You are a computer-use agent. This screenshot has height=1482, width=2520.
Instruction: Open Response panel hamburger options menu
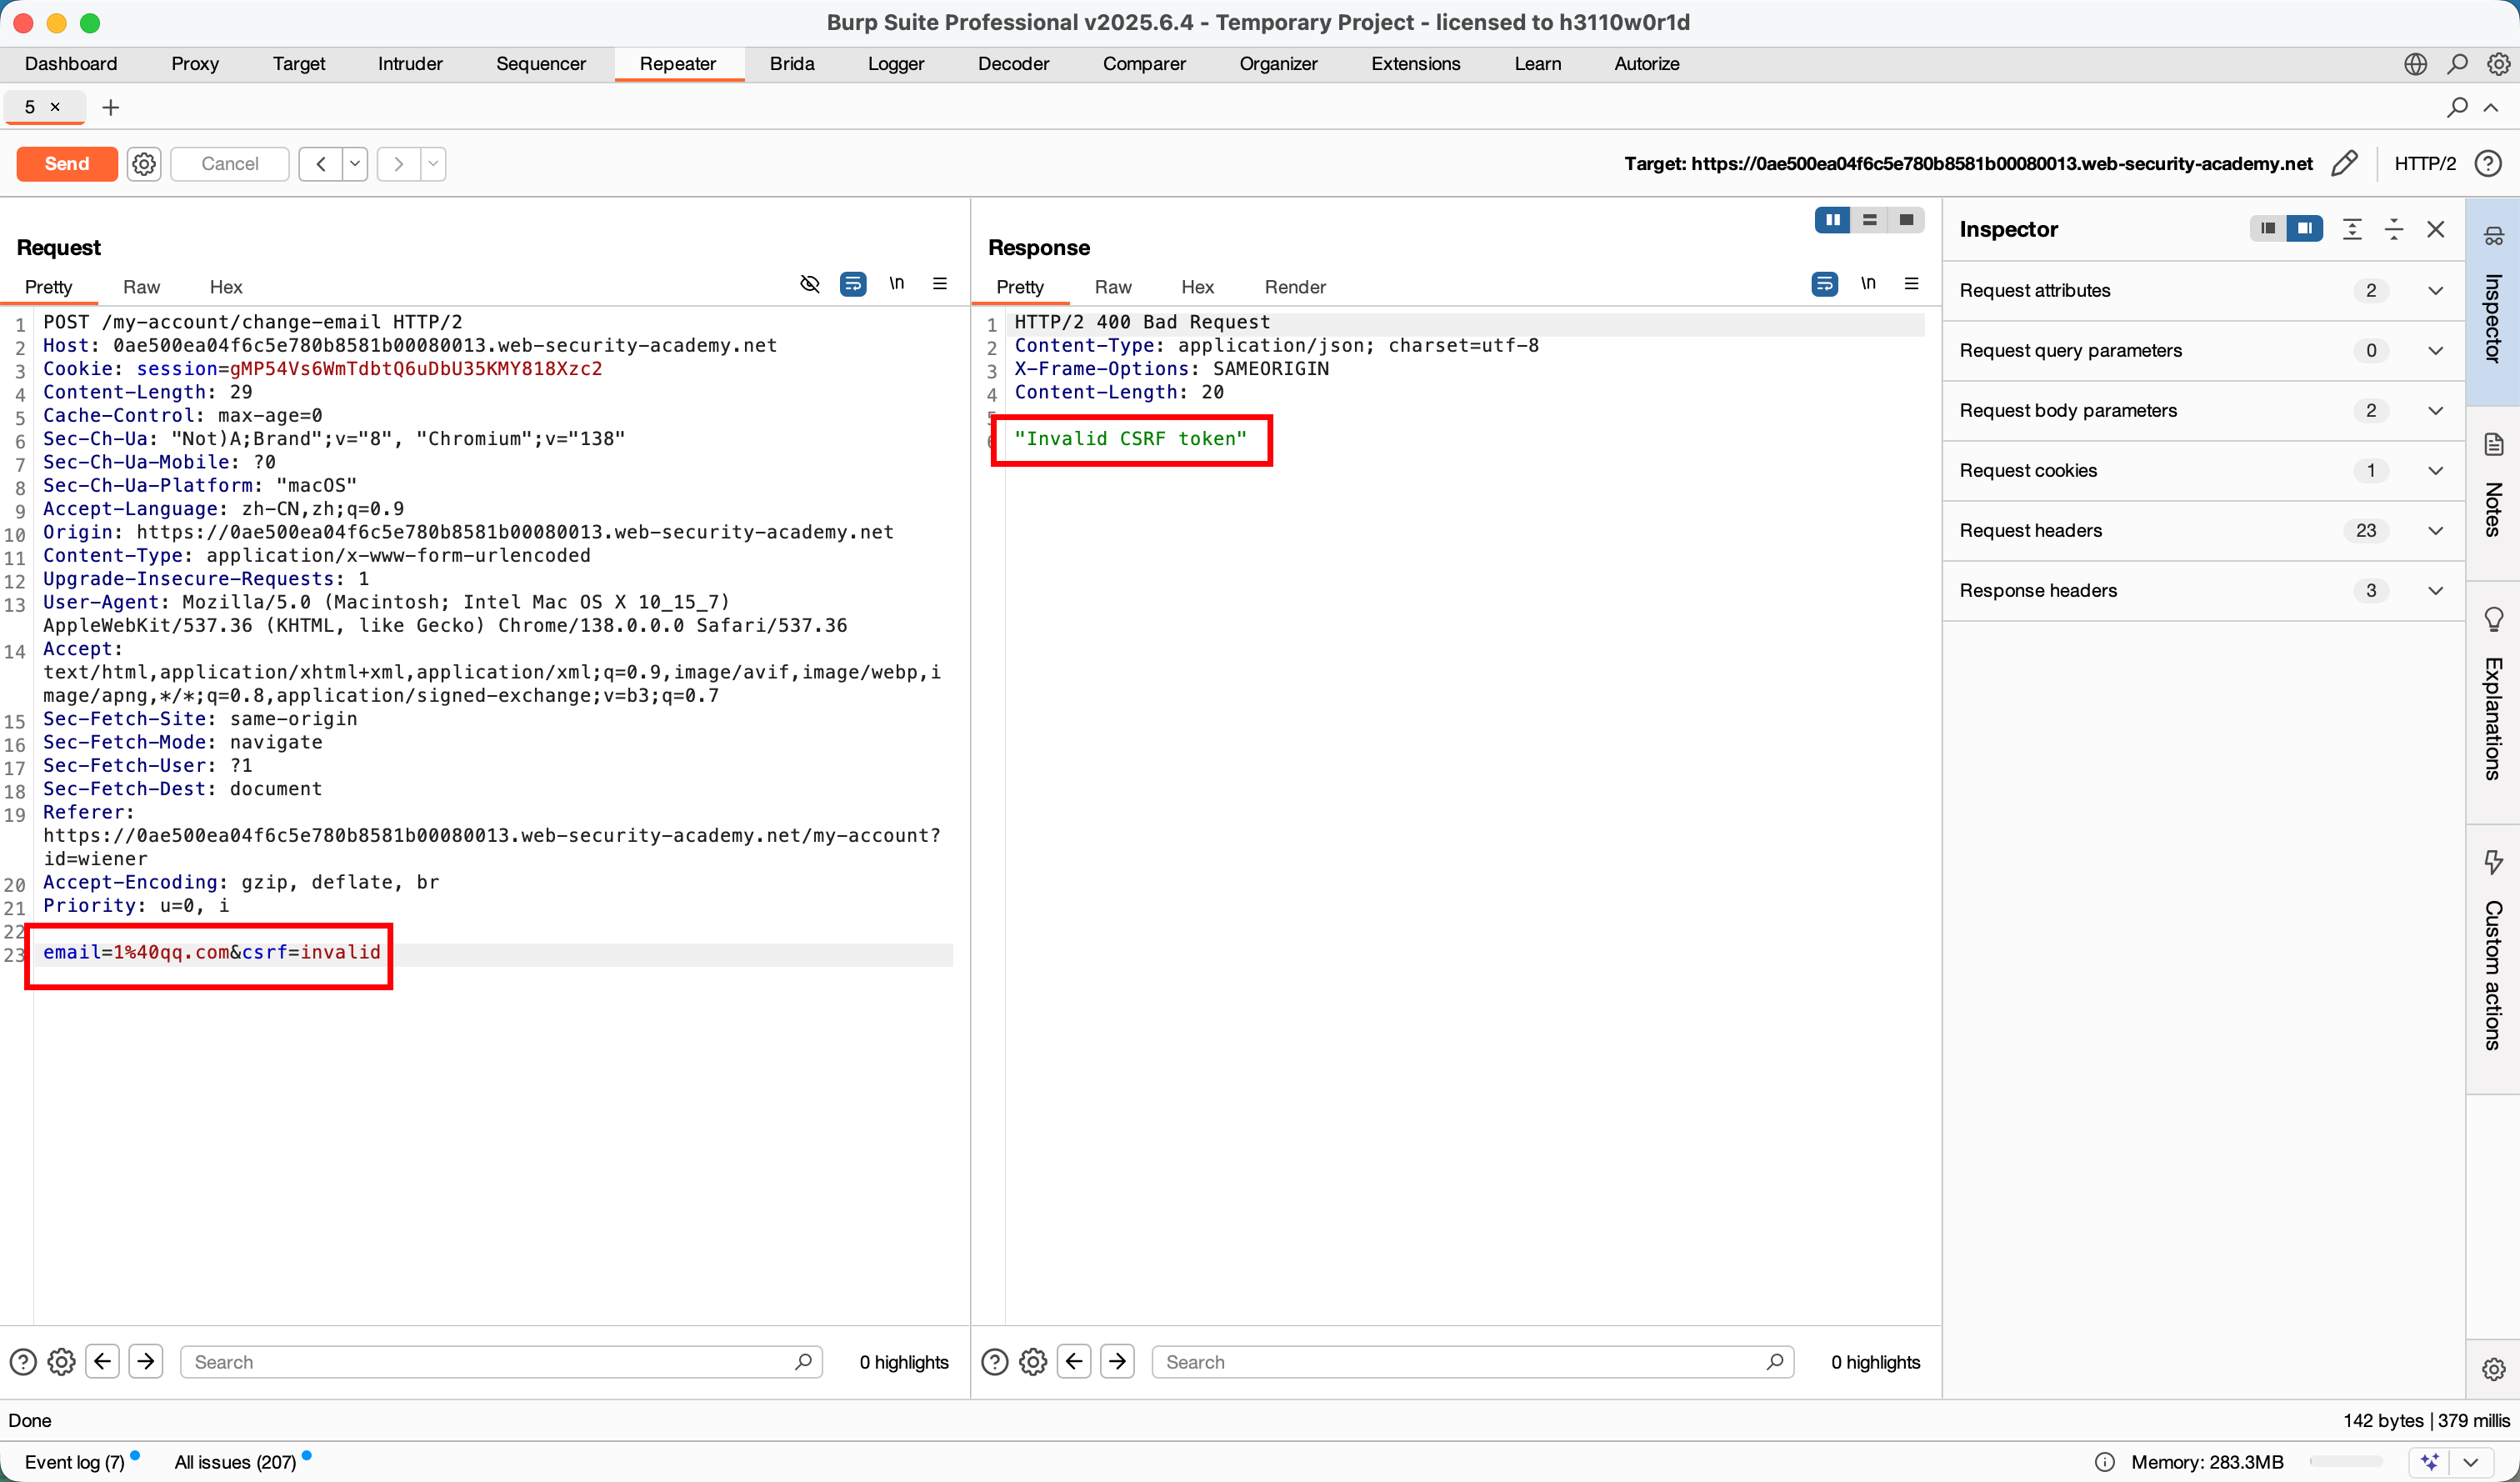[x=1911, y=284]
